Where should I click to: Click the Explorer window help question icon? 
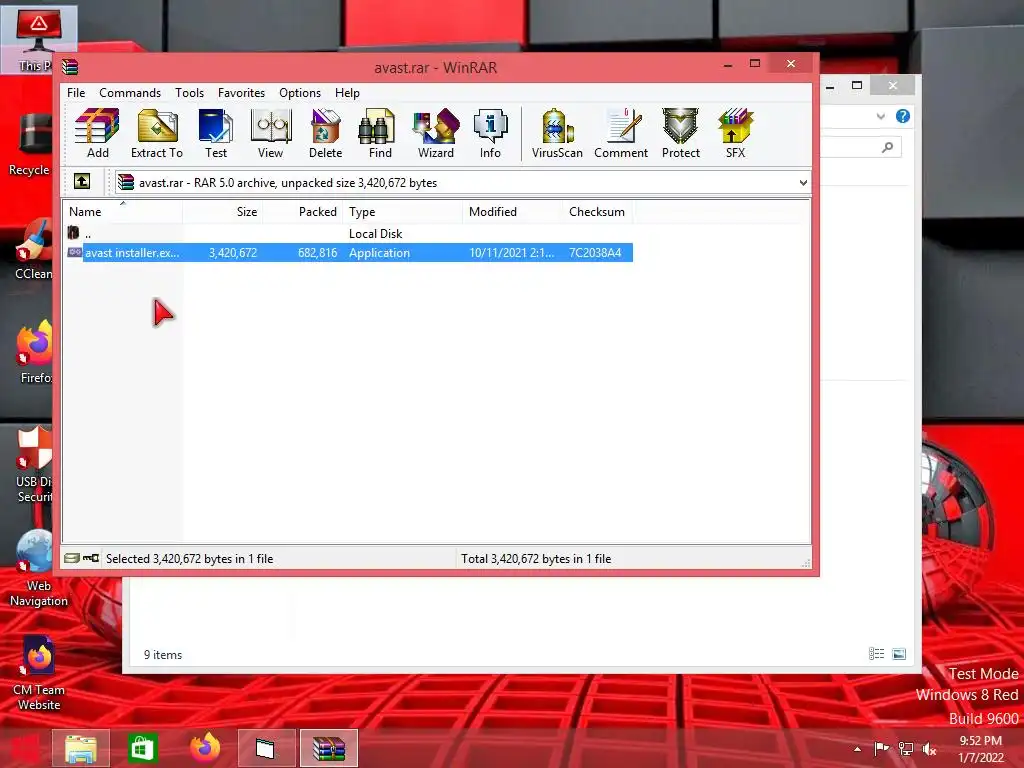pyautogui.click(x=903, y=116)
